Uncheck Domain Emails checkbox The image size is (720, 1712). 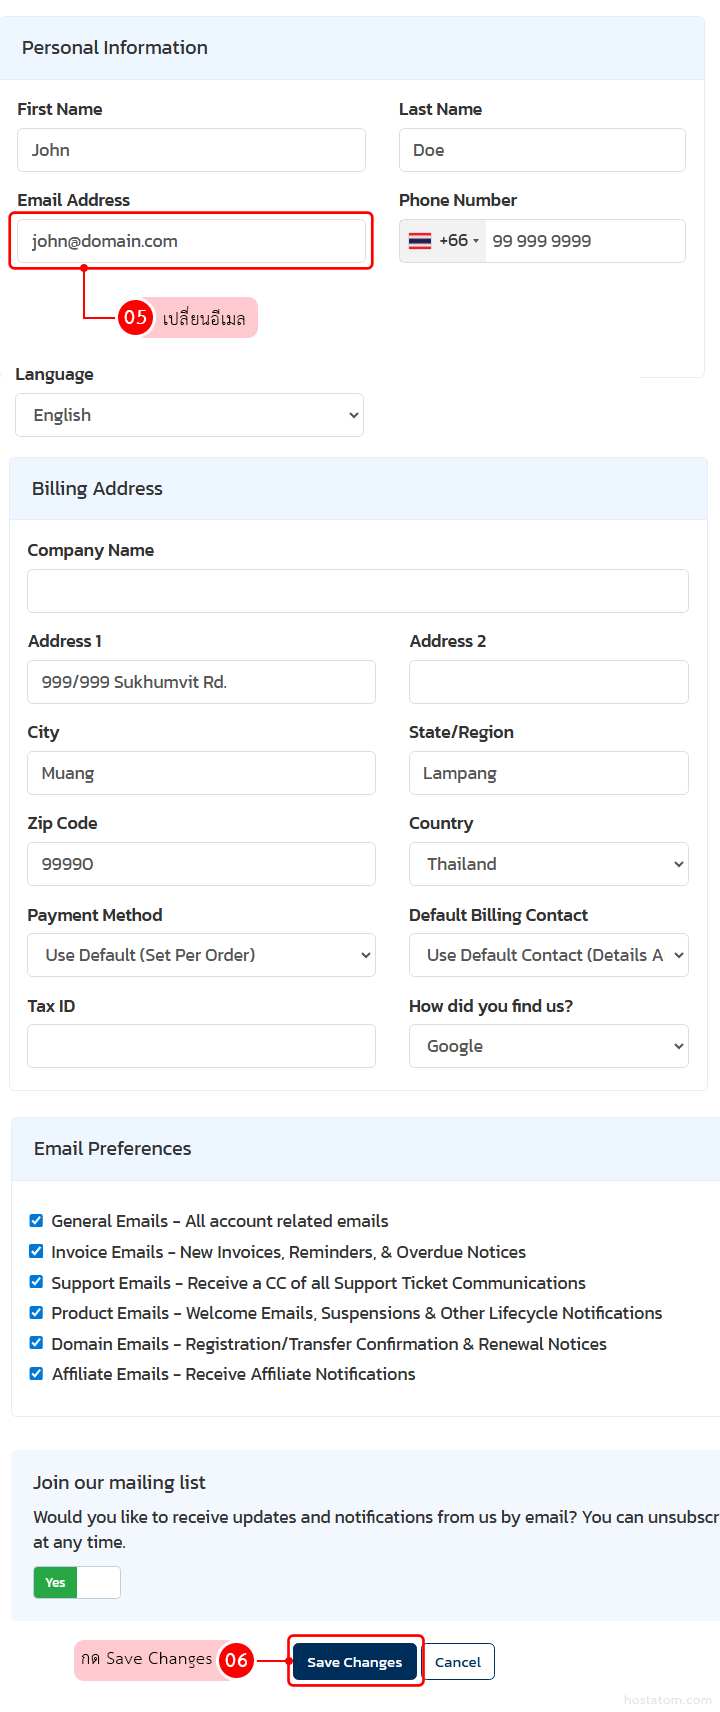pyautogui.click(x=36, y=1343)
